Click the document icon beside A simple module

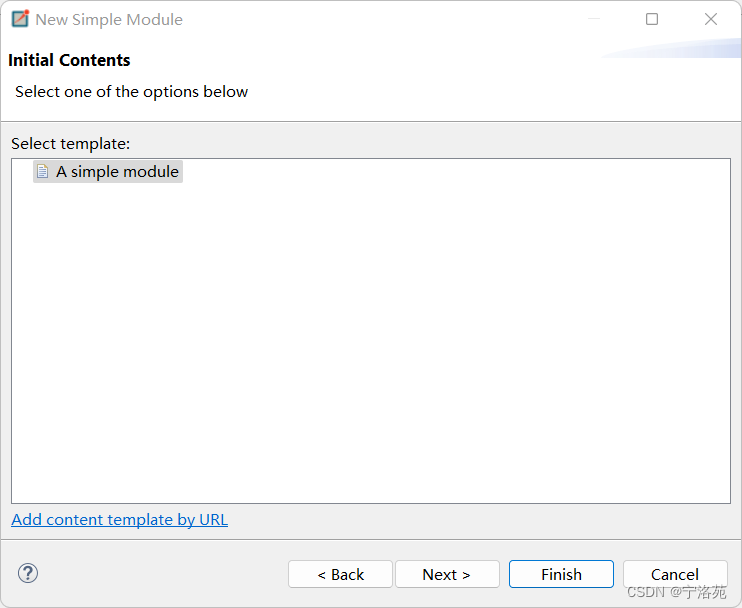click(x=43, y=171)
